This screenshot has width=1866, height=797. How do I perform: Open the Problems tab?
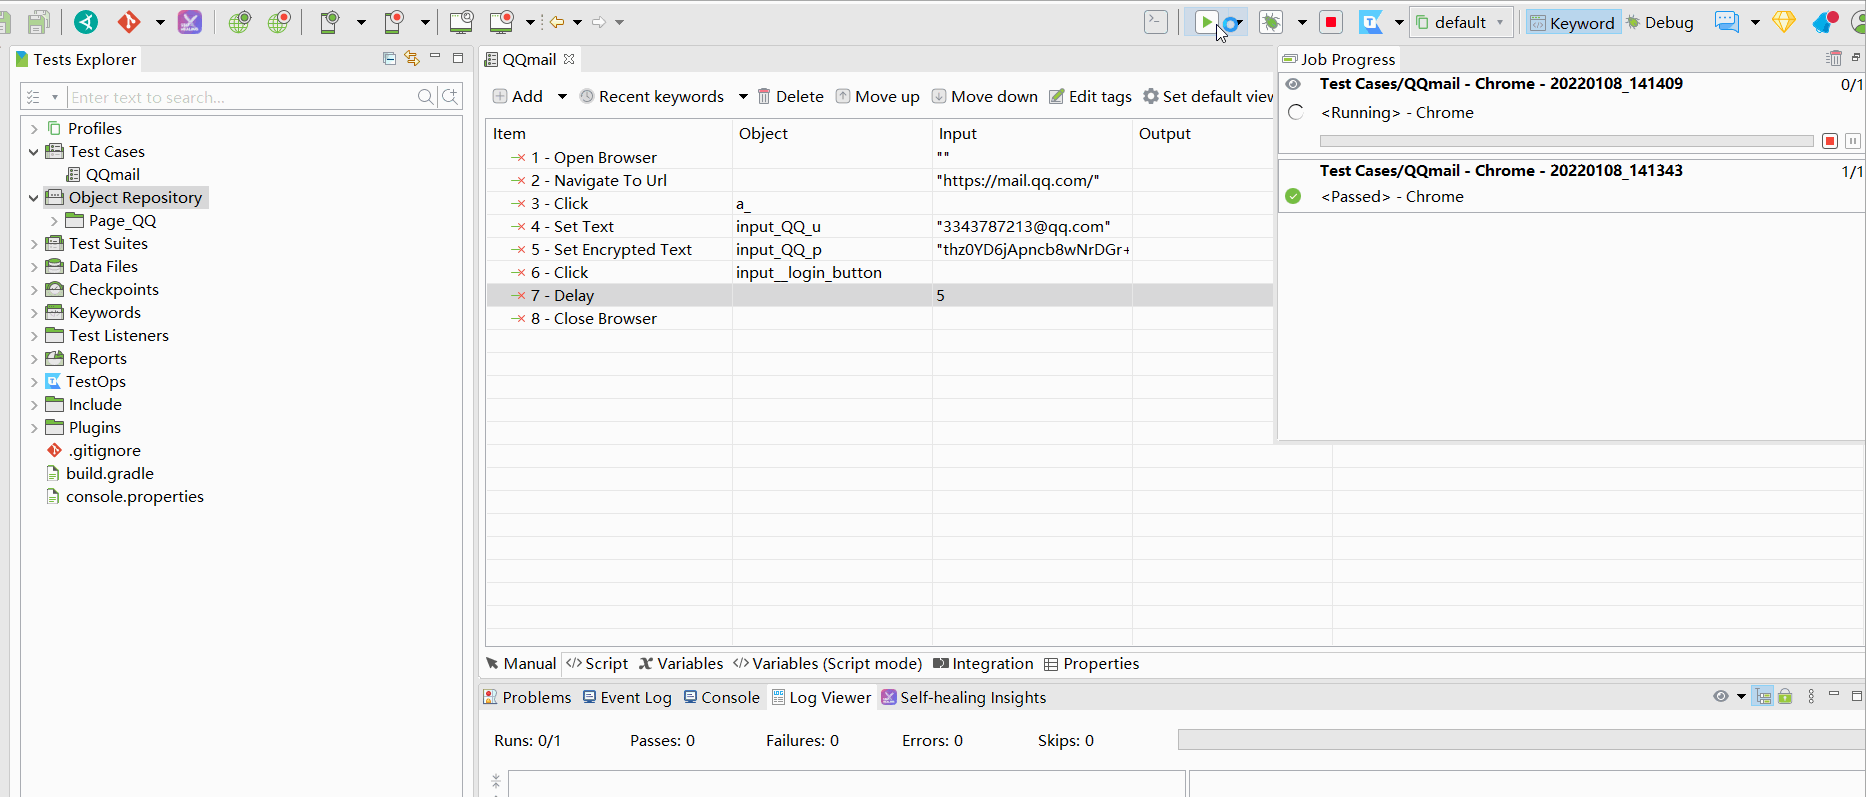click(527, 698)
